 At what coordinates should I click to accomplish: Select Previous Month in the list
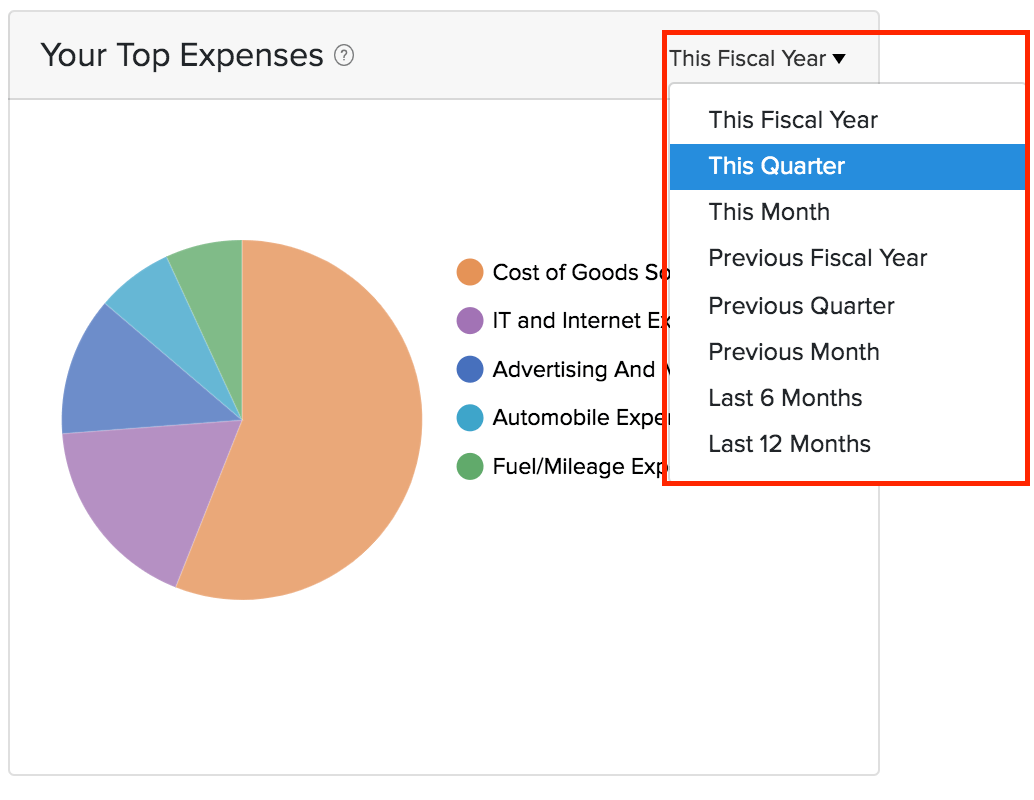click(794, 352)
